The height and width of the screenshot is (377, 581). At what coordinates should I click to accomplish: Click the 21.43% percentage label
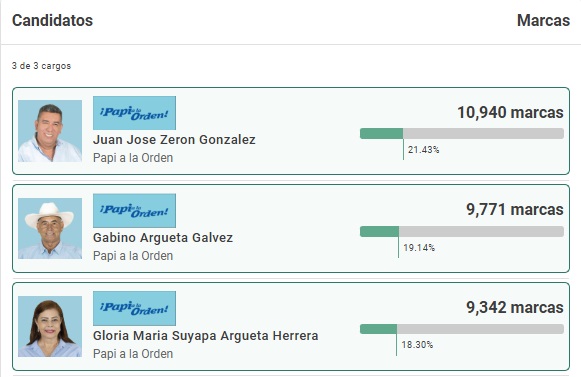point(424,150)
